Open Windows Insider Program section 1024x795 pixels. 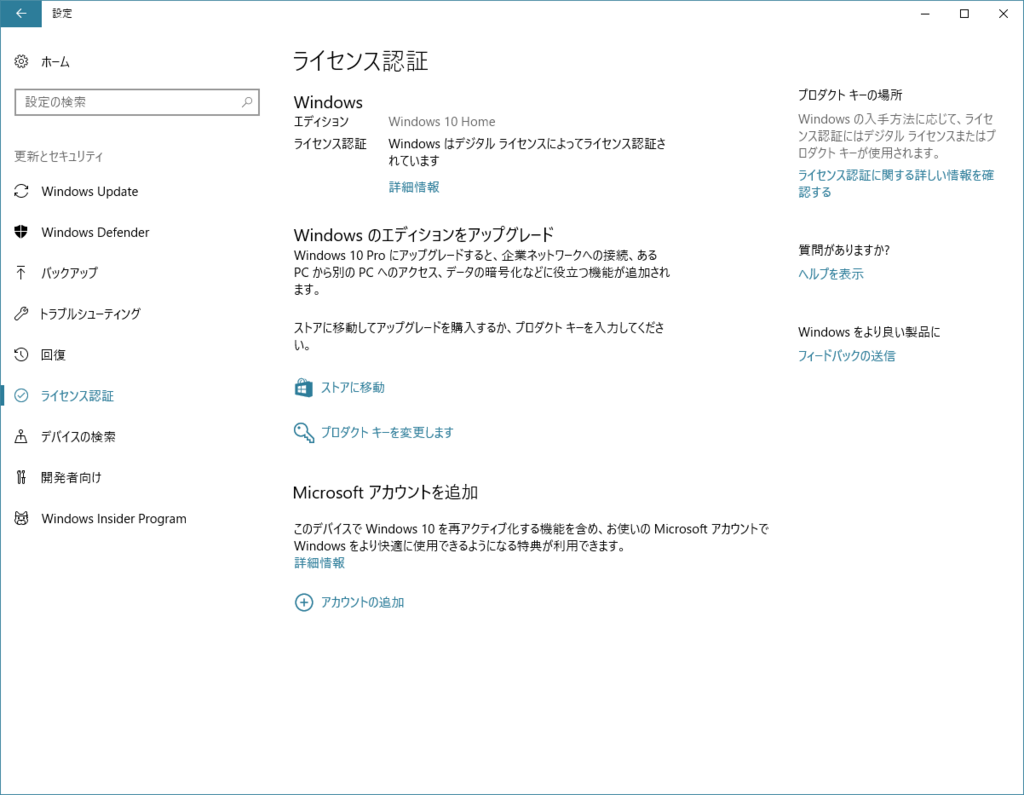tap(114, 518)
